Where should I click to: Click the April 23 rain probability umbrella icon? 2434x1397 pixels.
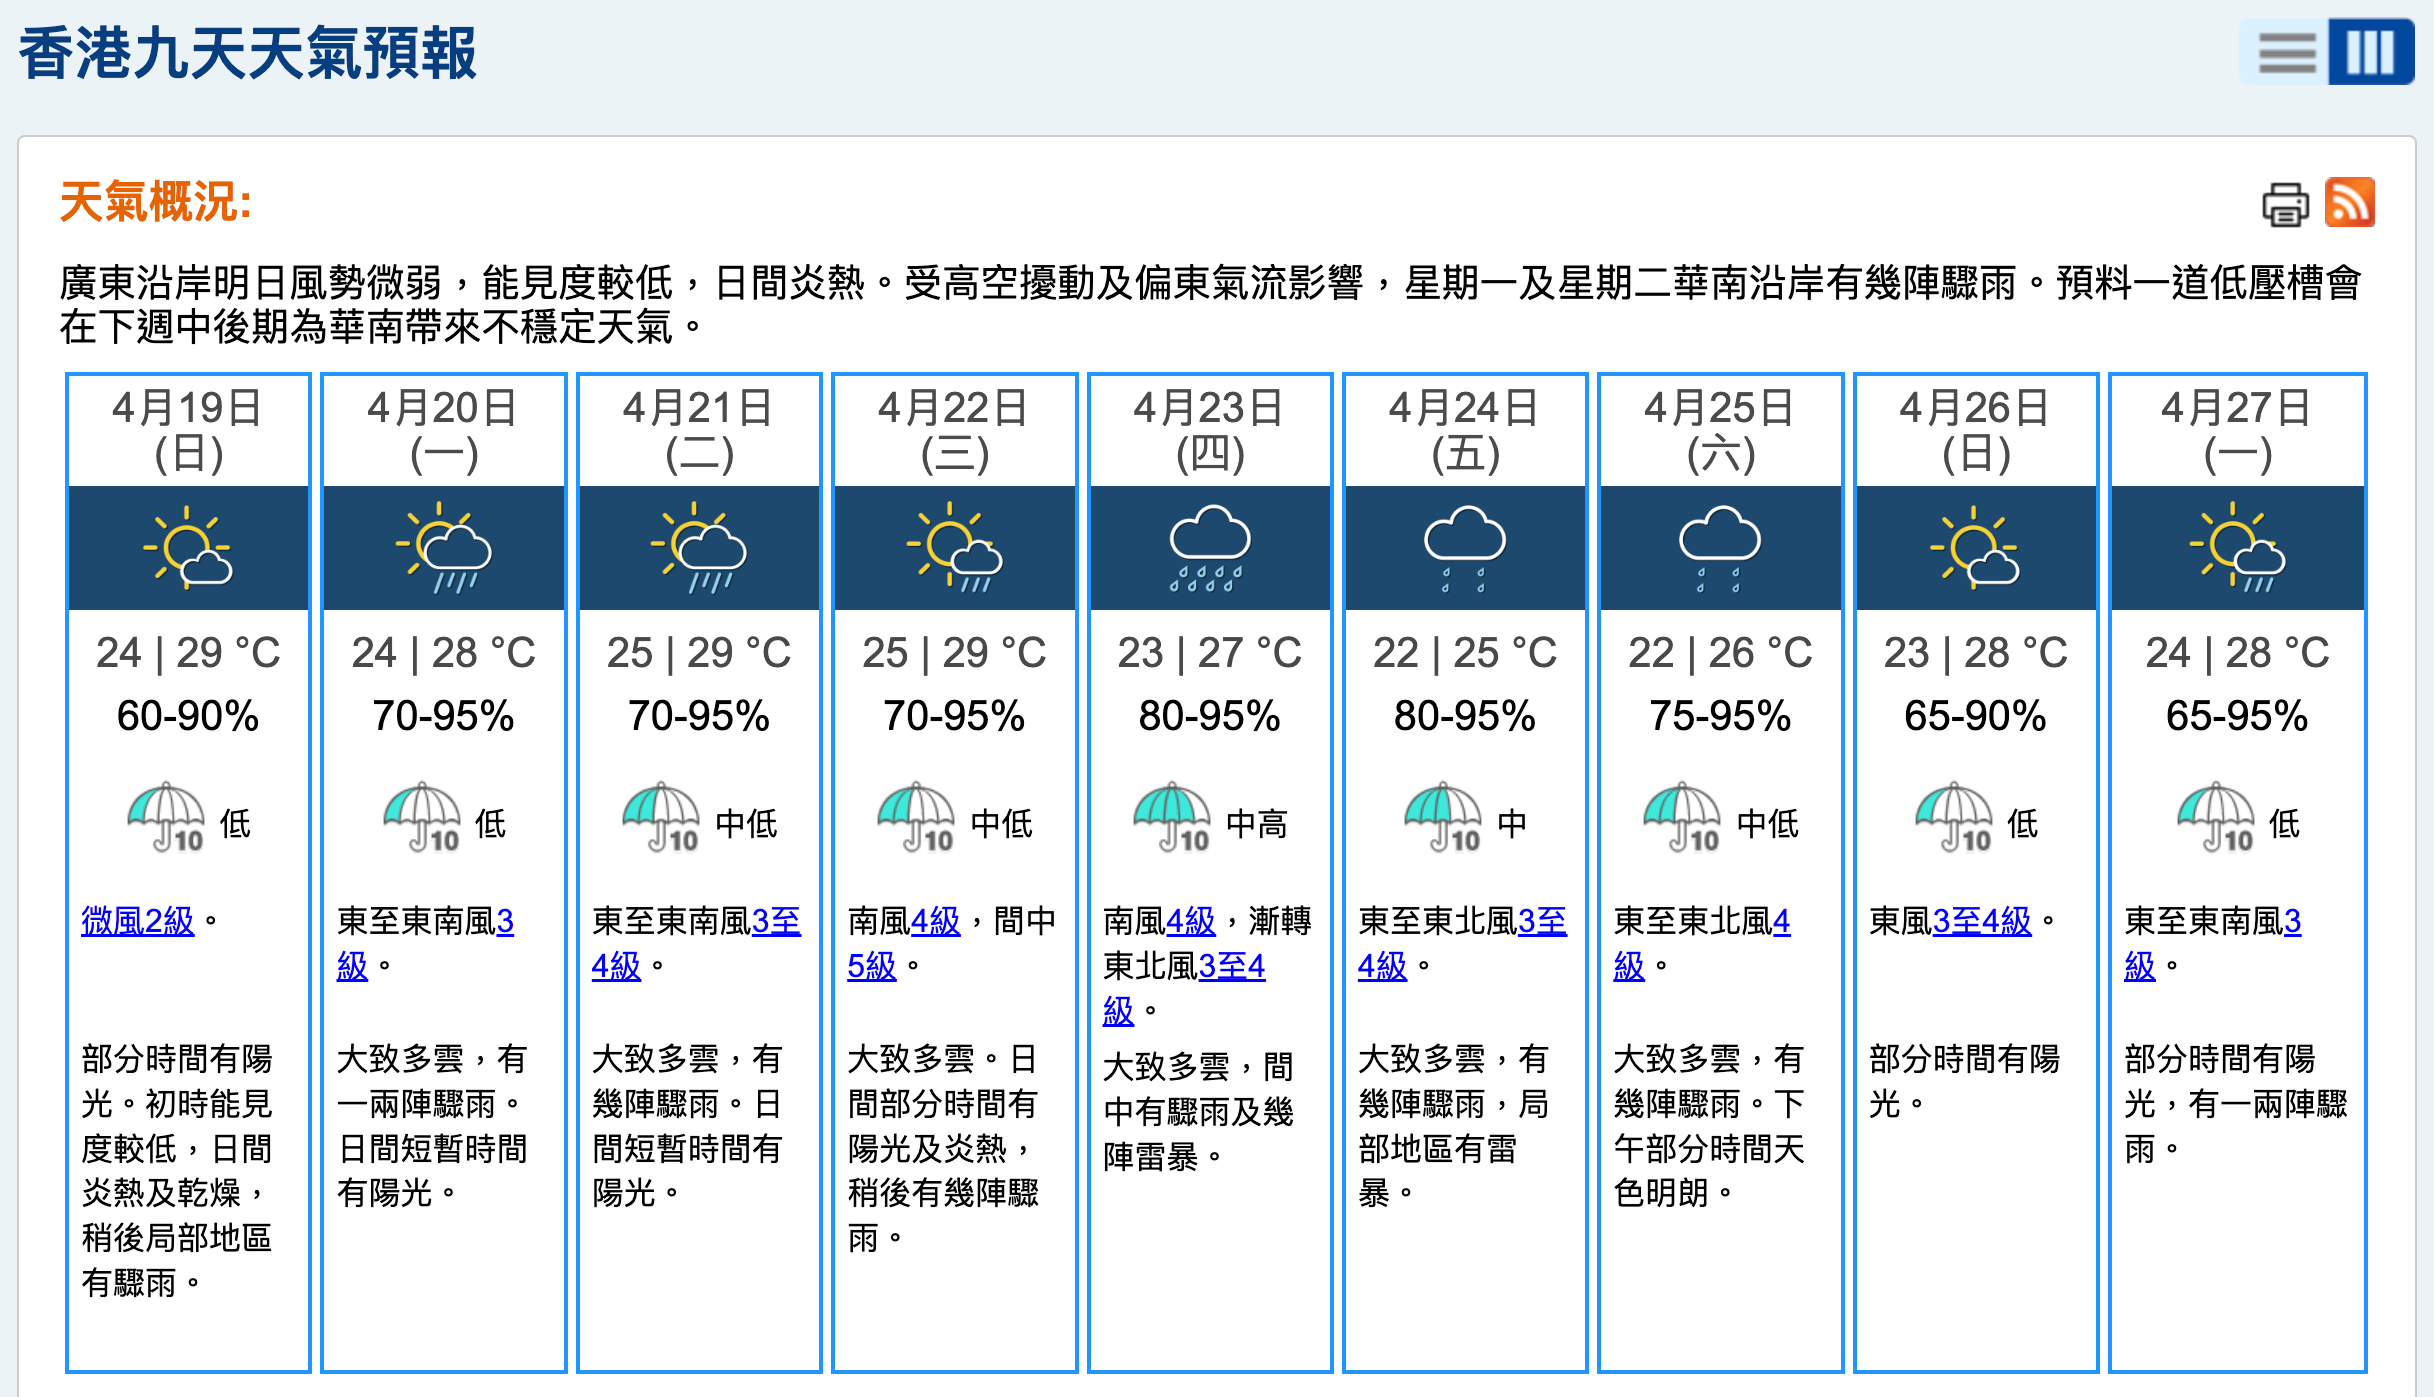(x=1172, y=818)
